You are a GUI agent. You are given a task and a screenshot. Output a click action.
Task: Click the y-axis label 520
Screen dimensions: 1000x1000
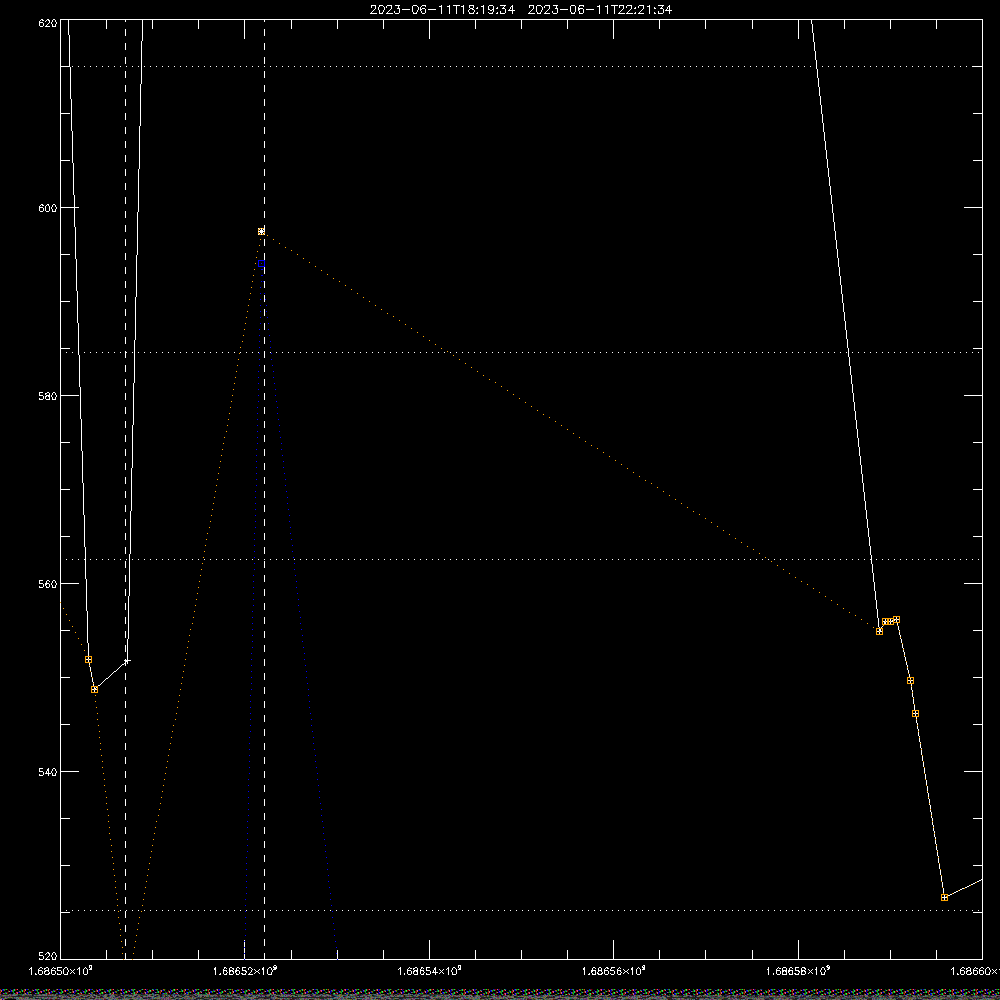48,957
